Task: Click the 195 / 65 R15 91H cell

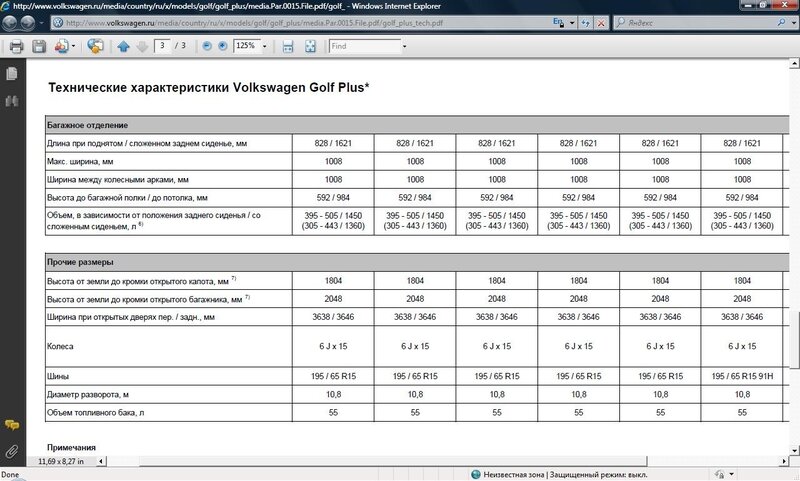Action: [x=742, y=376]
